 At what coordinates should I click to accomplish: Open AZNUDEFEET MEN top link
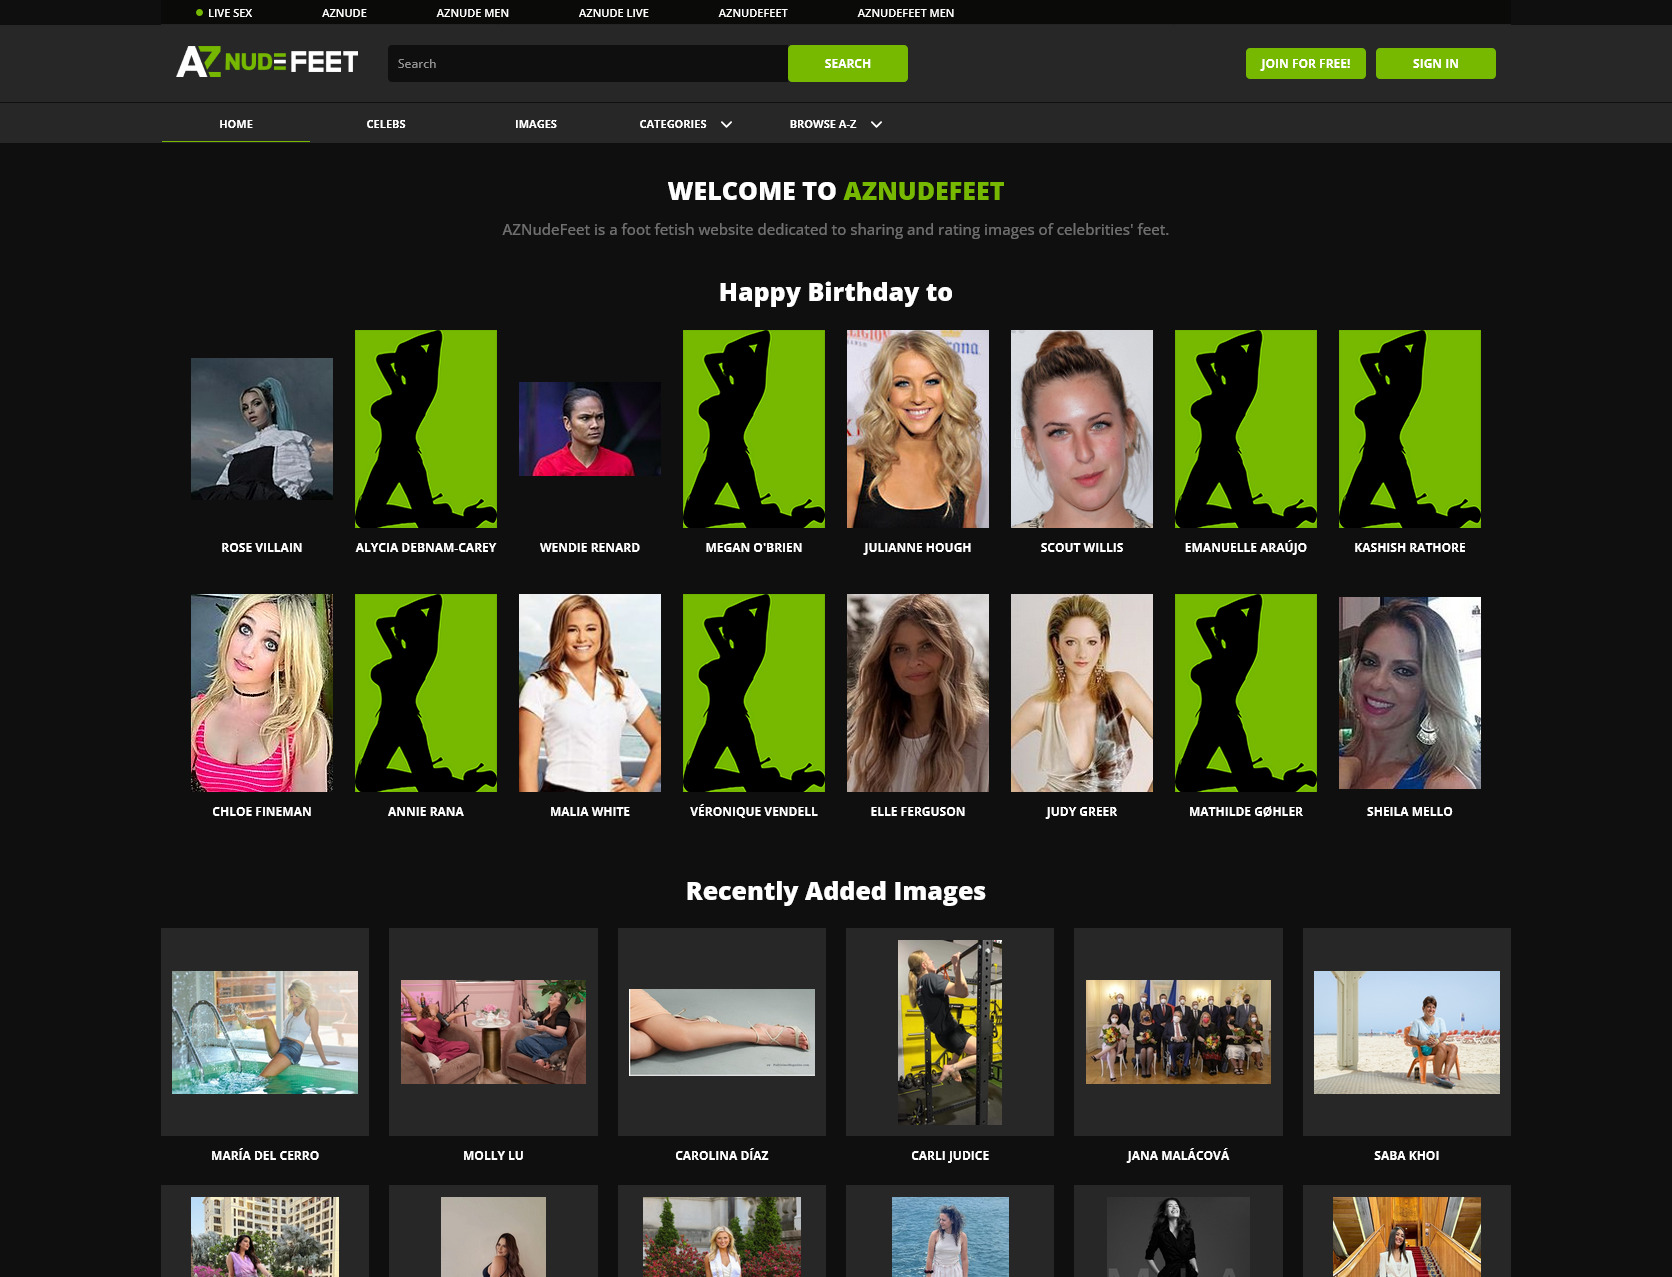pyautogui.click(x=905, y=13)
